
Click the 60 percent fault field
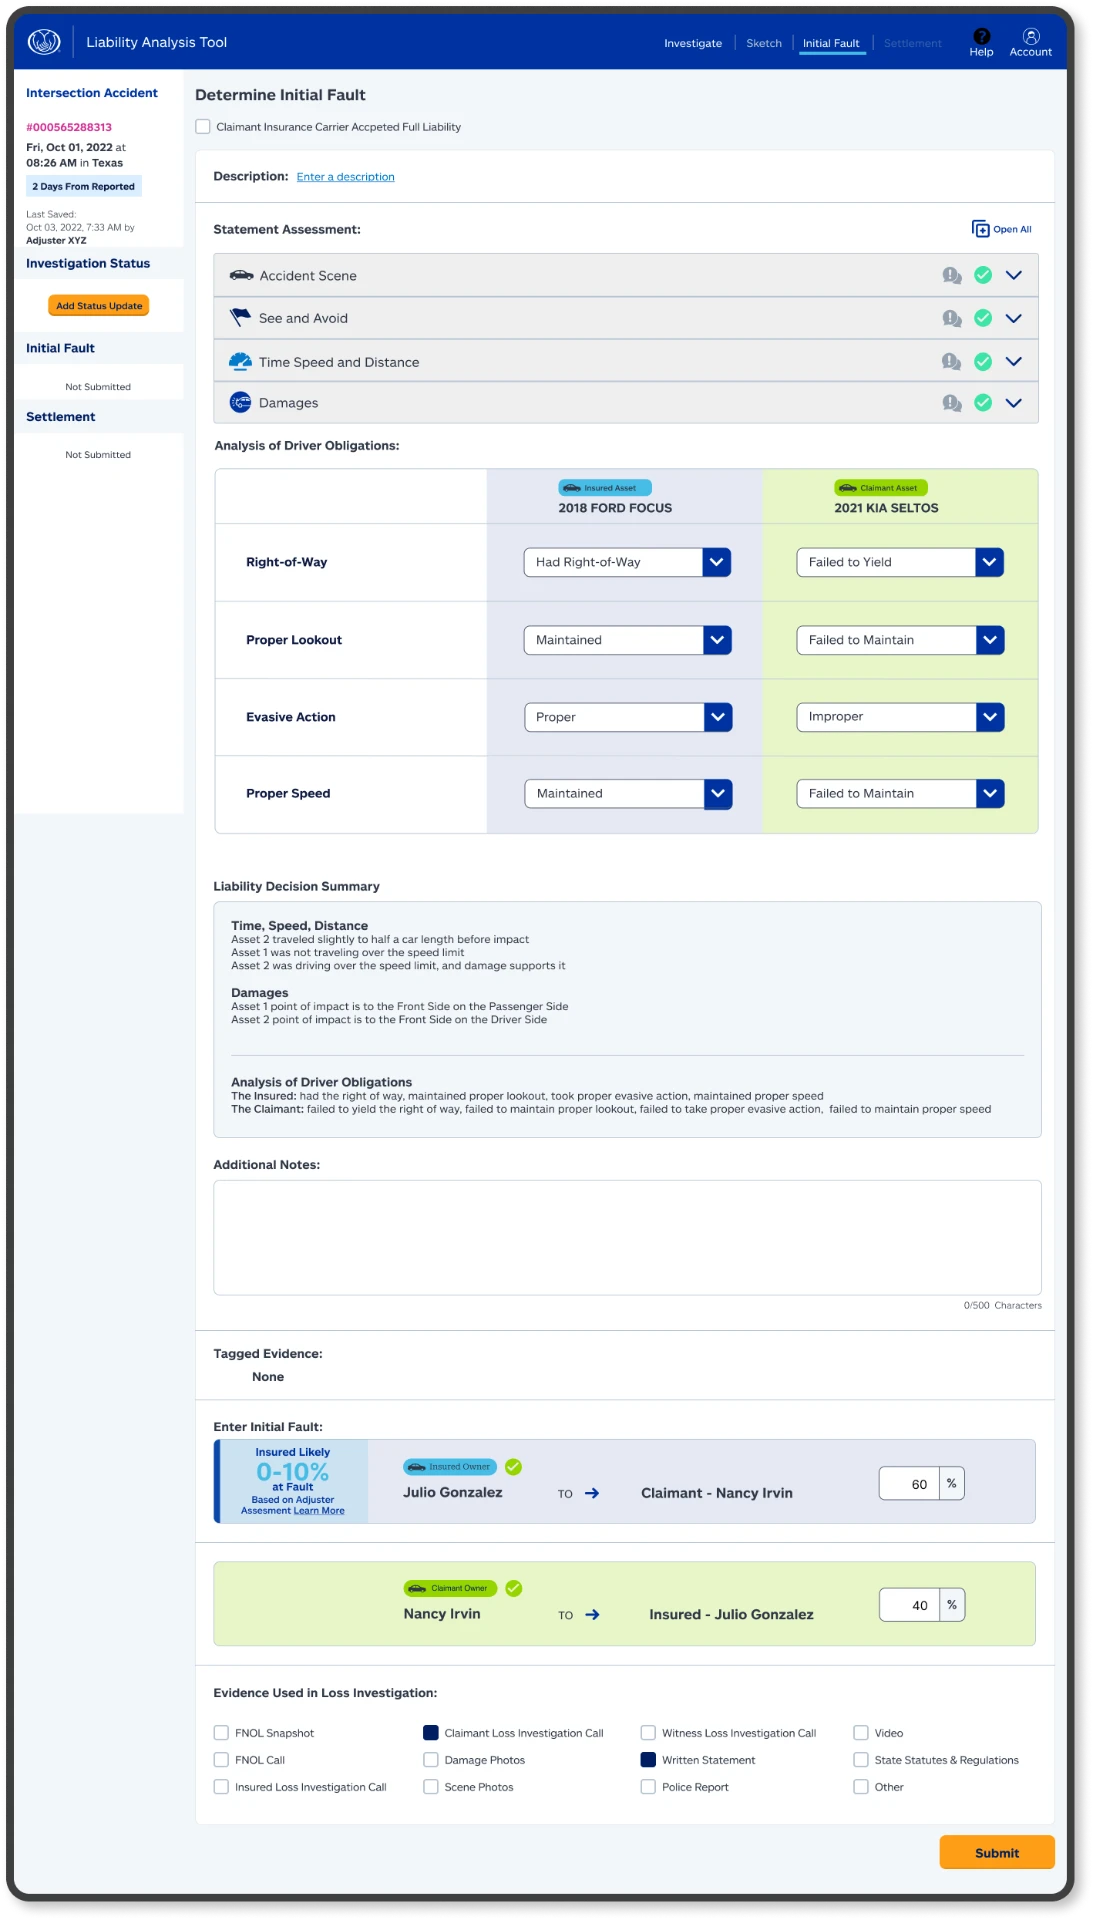click(x=909, y=1484)
